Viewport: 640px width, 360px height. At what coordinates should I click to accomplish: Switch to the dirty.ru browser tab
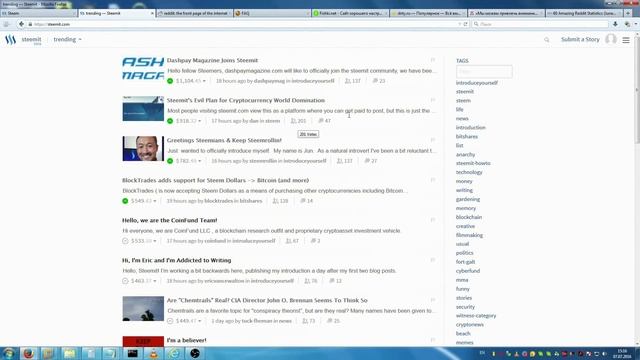(427, 13)
